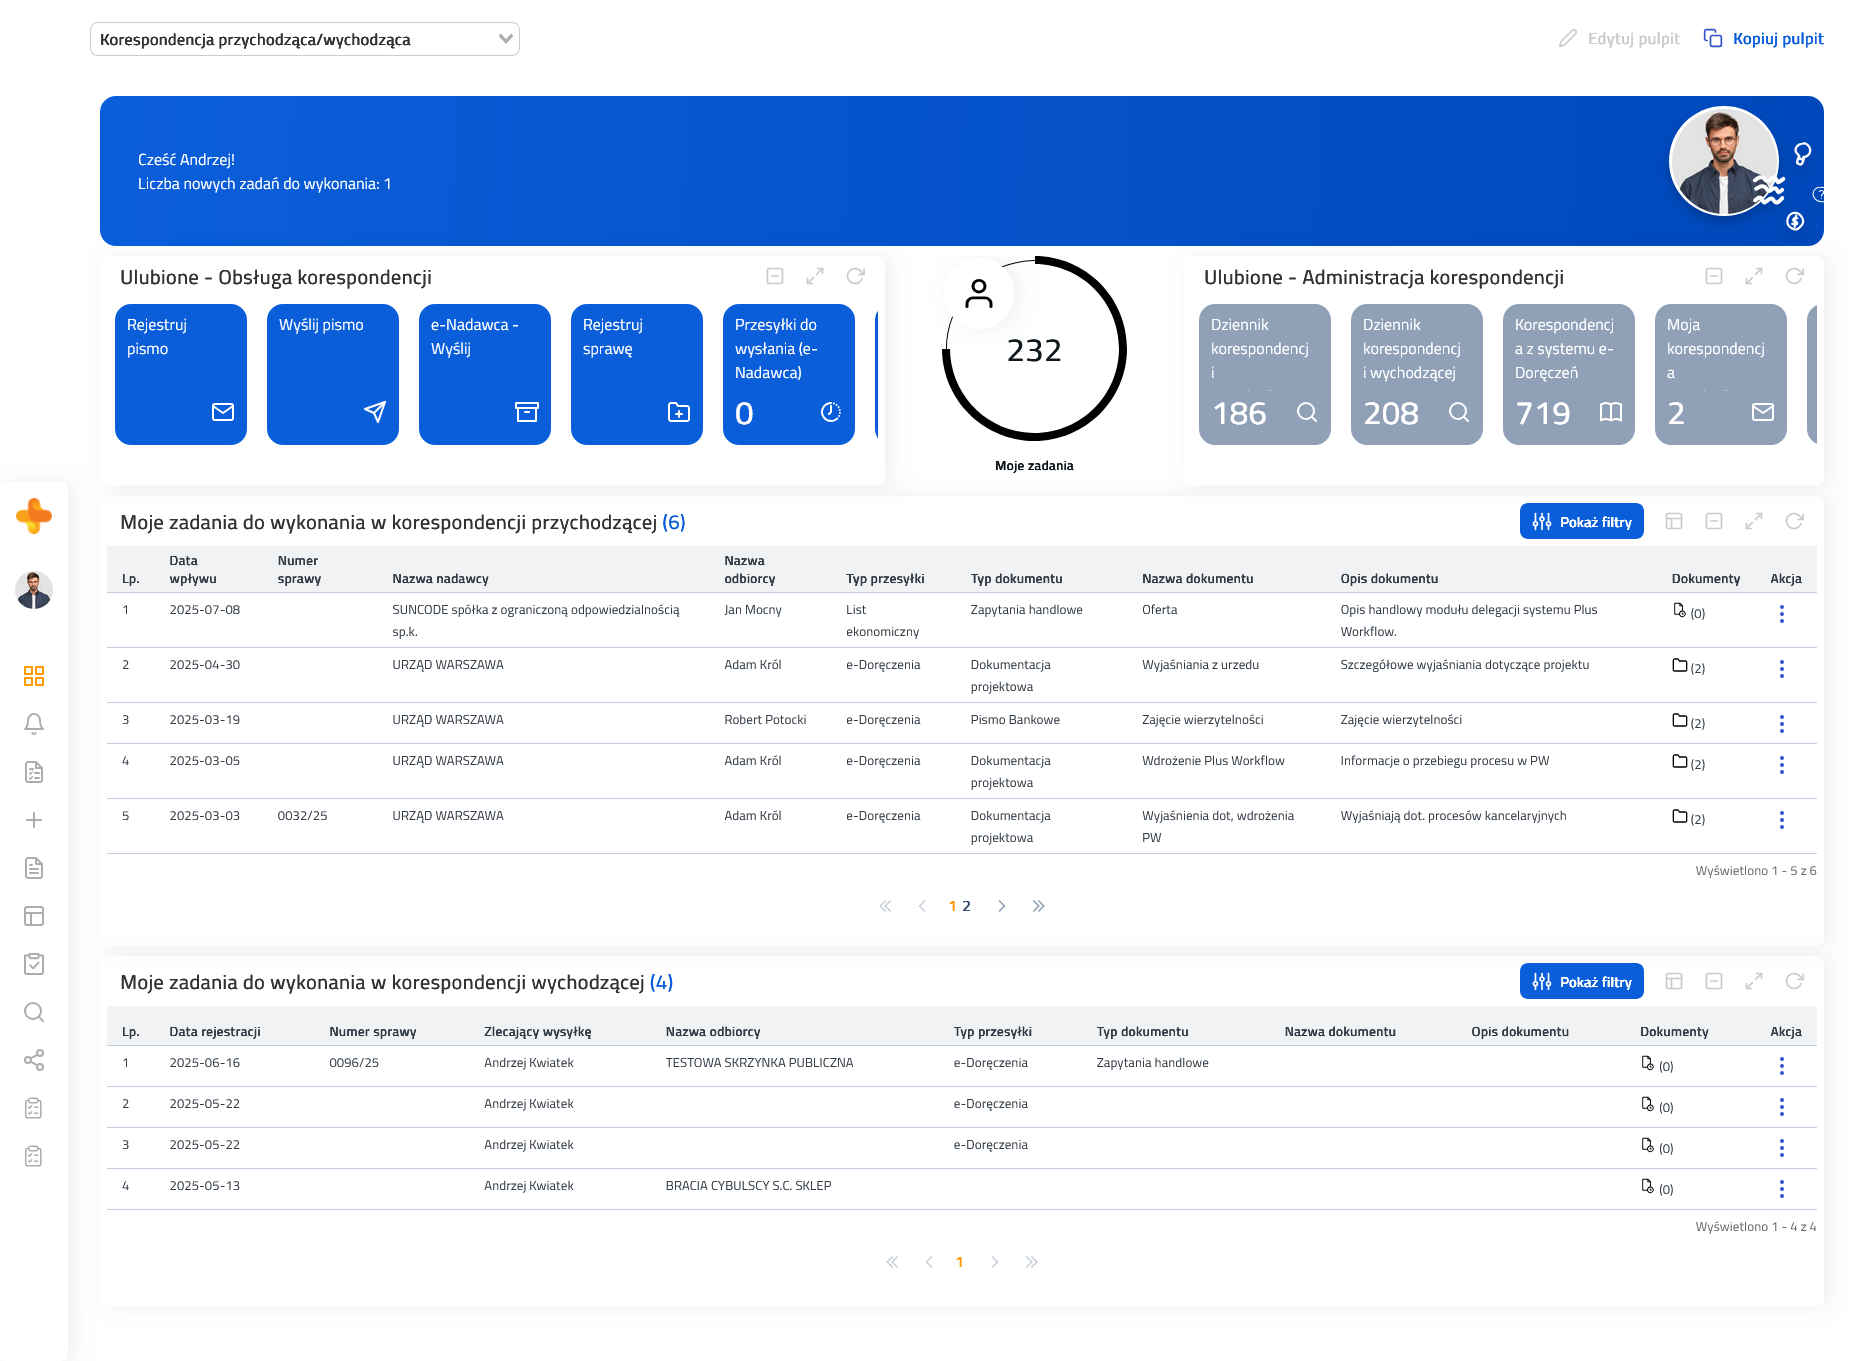Show filters for outgoing correspondence tasks
This screenshot has width=1856, height=1361.
1582,981
